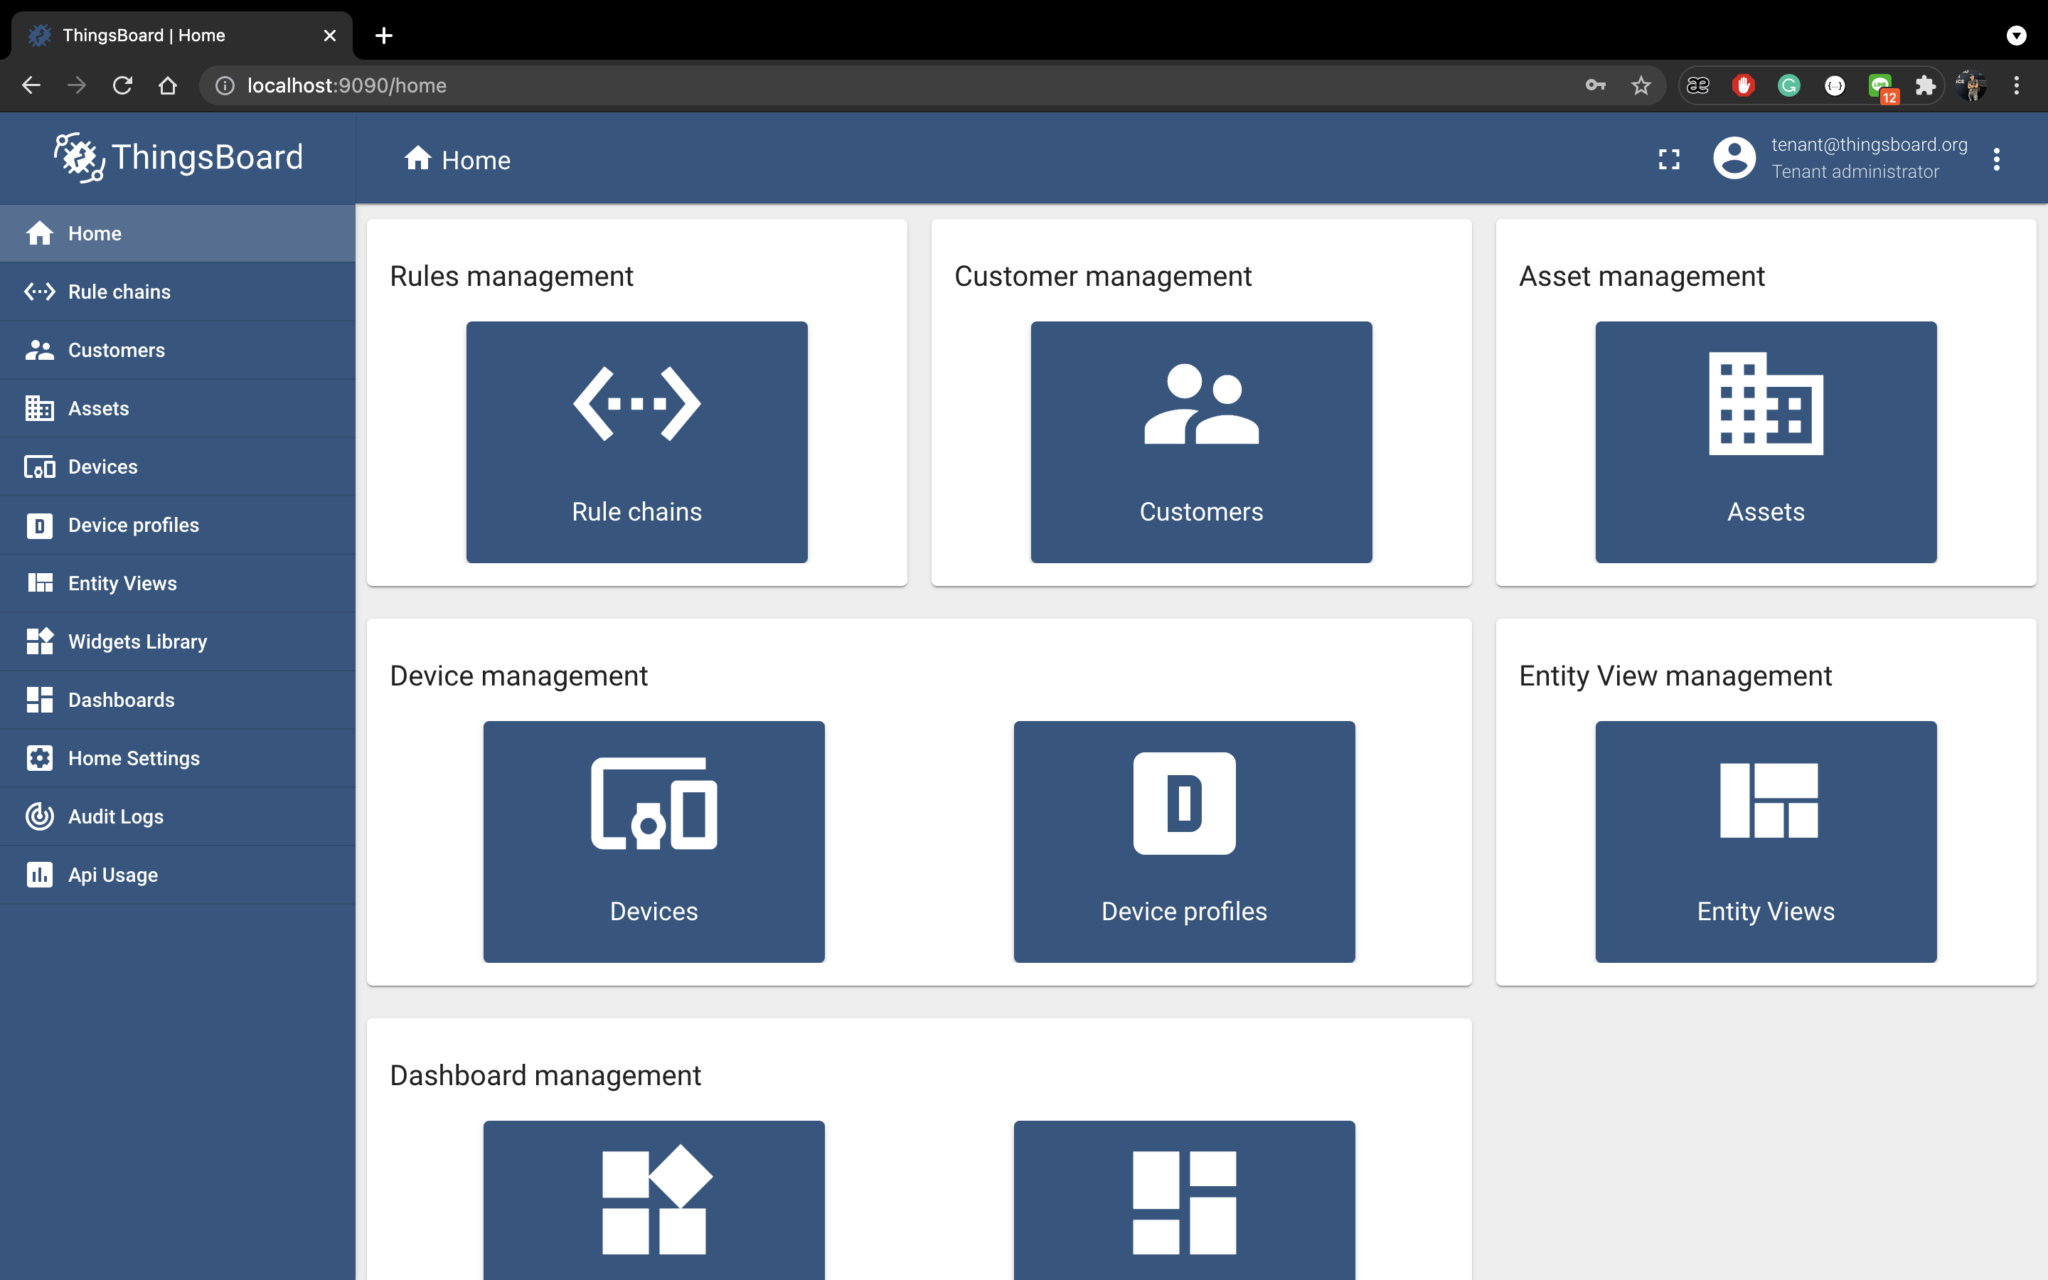This screenshot has width=2048, height=1280.
Task: Select Rule chains in the sidebar
Action: click(120, 291)
